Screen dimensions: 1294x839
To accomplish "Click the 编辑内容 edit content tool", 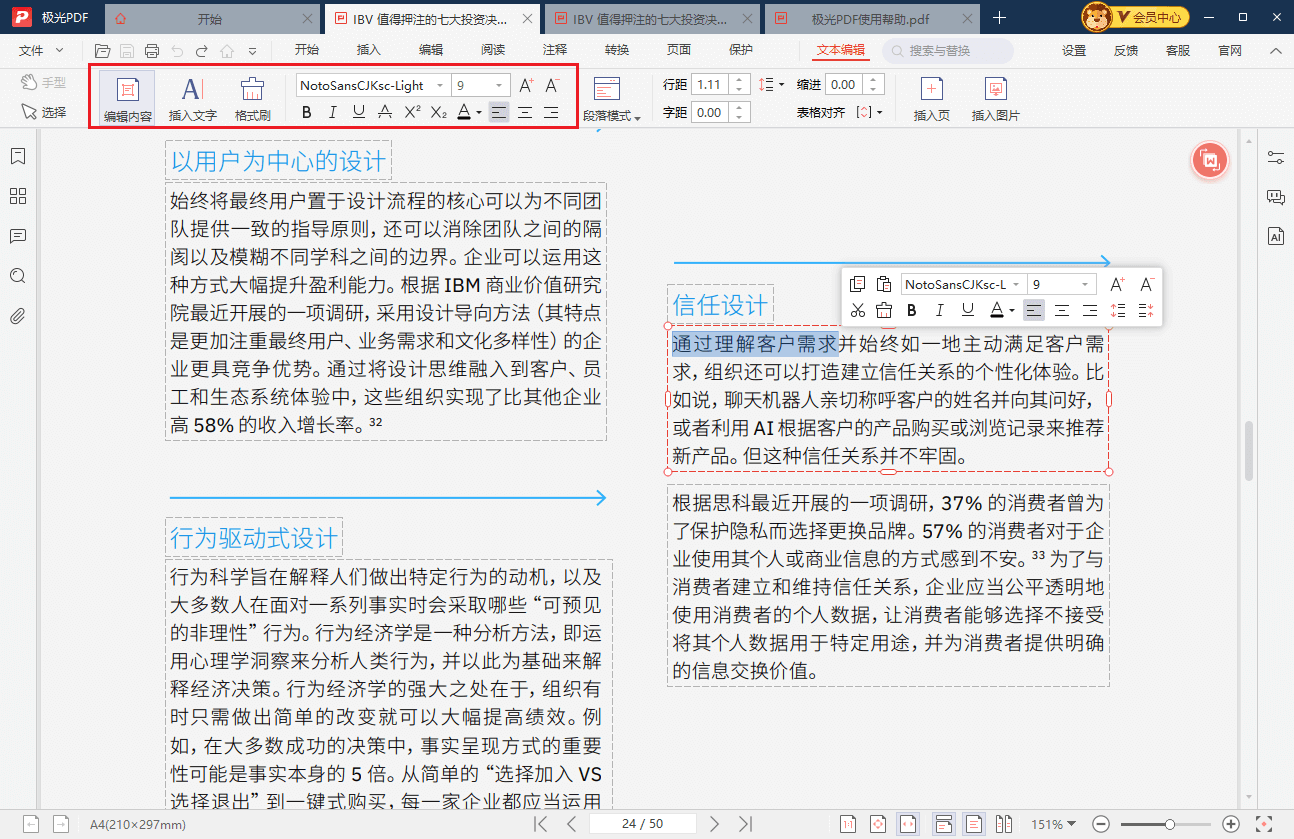I will pyautogui.click(x=127, y=98).
